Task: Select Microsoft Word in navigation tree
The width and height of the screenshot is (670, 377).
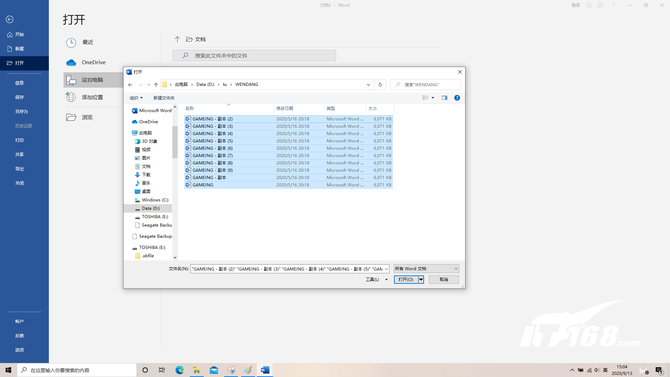Action: click(151, 111)
